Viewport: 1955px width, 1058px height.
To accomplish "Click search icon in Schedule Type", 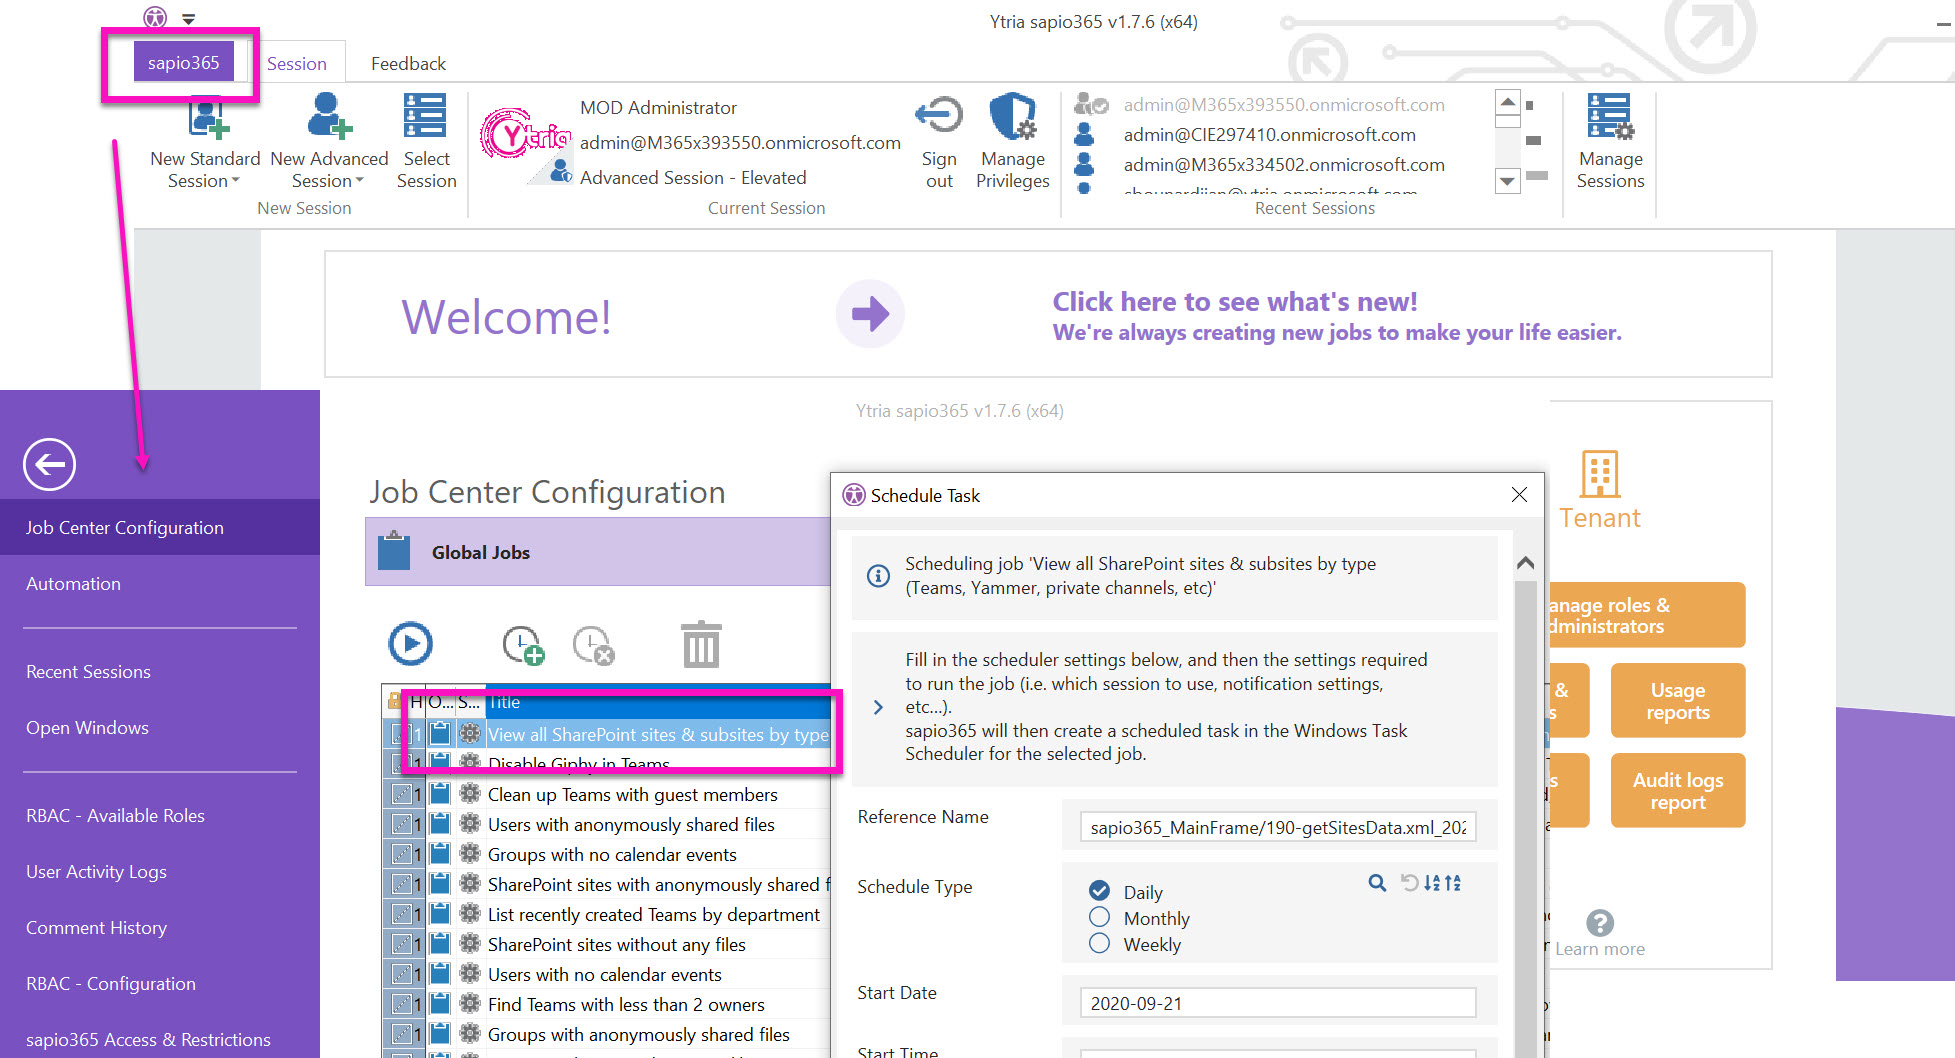I will (x=1377, y=883).
